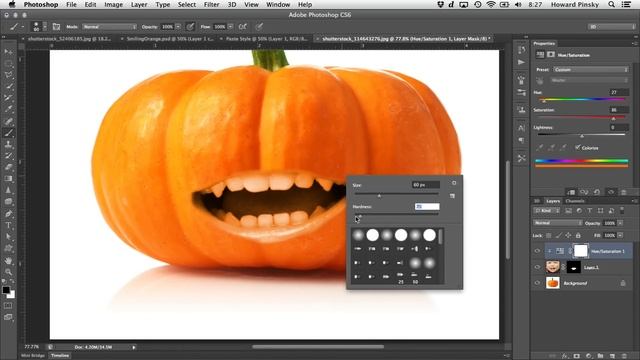The image size is (640, 360).
Task: Open the Timeline tab
Action: (60, 356)
